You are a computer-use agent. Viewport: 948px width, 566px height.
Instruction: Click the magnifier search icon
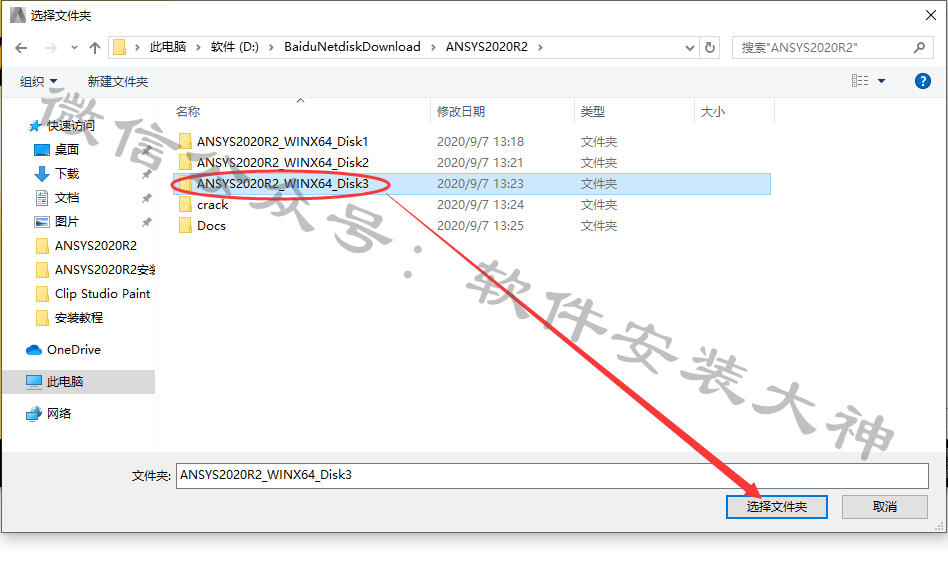coord(919,47)
